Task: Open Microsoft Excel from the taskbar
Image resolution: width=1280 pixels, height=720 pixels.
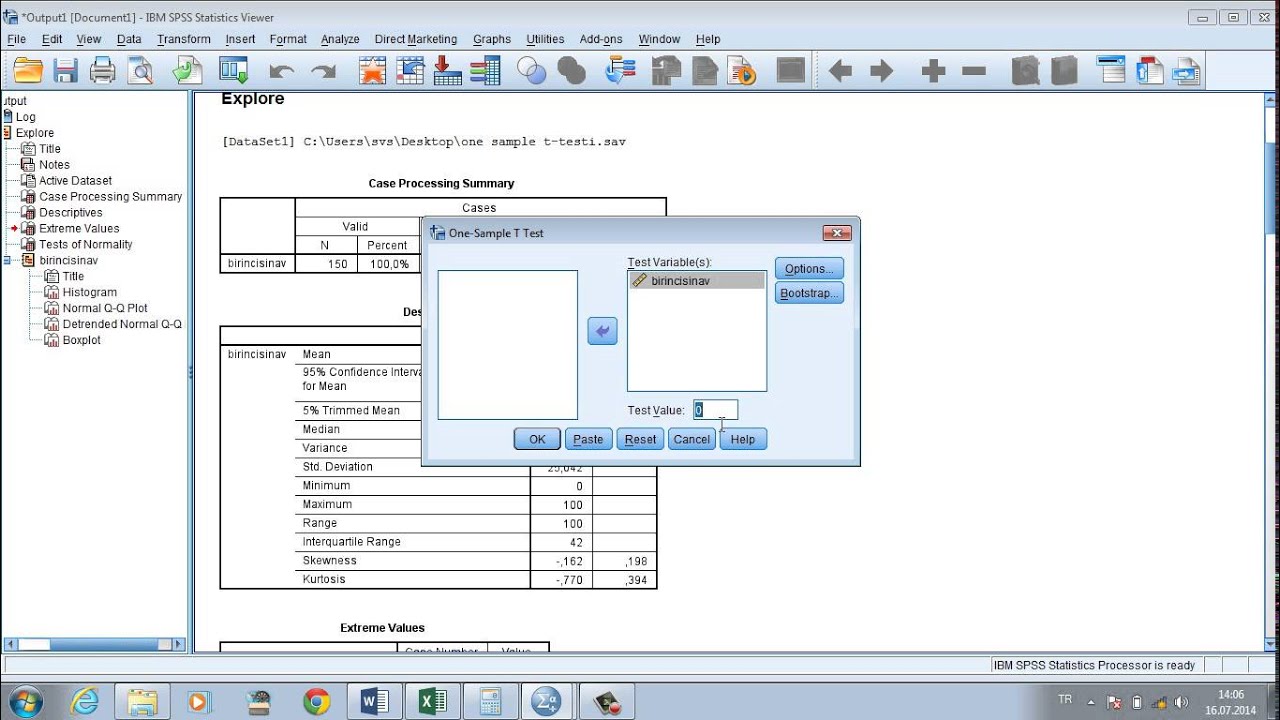Action: (433, 701)
